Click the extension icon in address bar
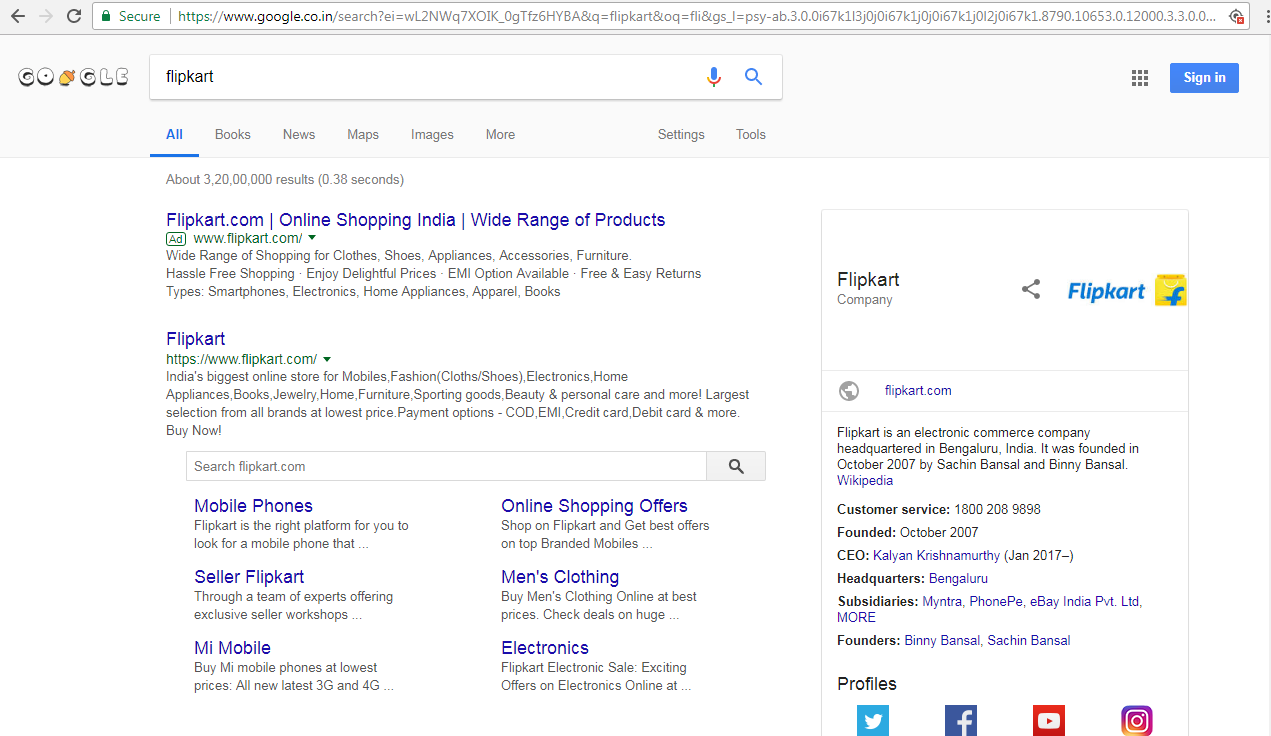This screenshot has width=1271, height=736. point(1237,16)
